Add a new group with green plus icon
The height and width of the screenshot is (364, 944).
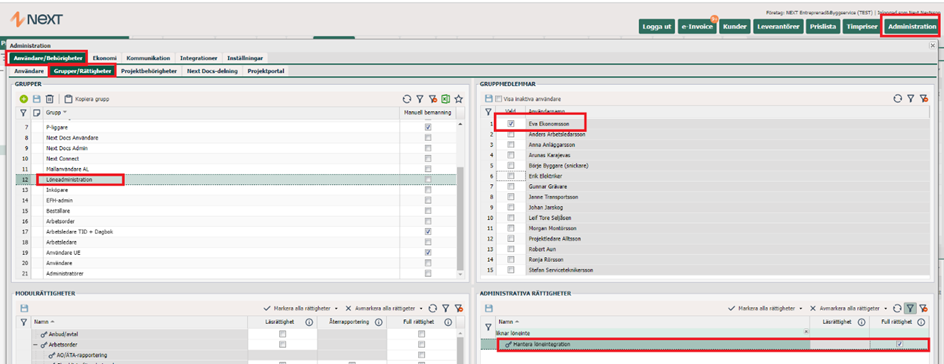click(24, 99)
